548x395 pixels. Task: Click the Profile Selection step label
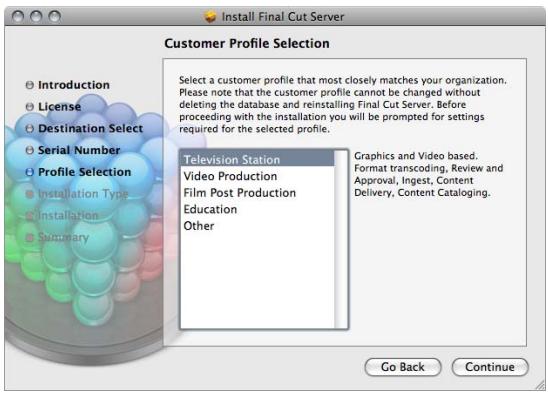click(85, 172)
